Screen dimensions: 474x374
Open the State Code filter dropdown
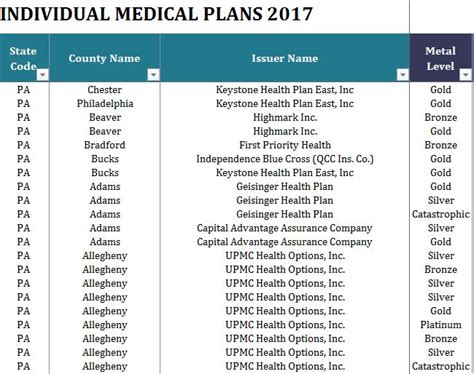click(43, 75)
